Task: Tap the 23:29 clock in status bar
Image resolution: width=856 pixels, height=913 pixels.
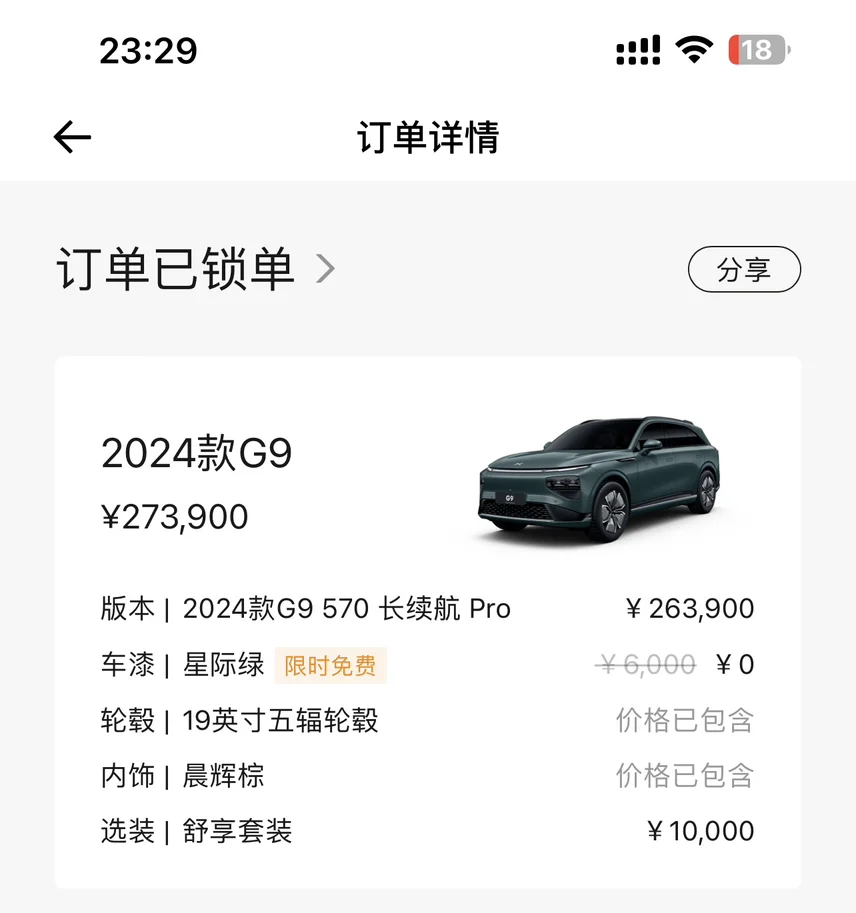Action: coord(148,49)
